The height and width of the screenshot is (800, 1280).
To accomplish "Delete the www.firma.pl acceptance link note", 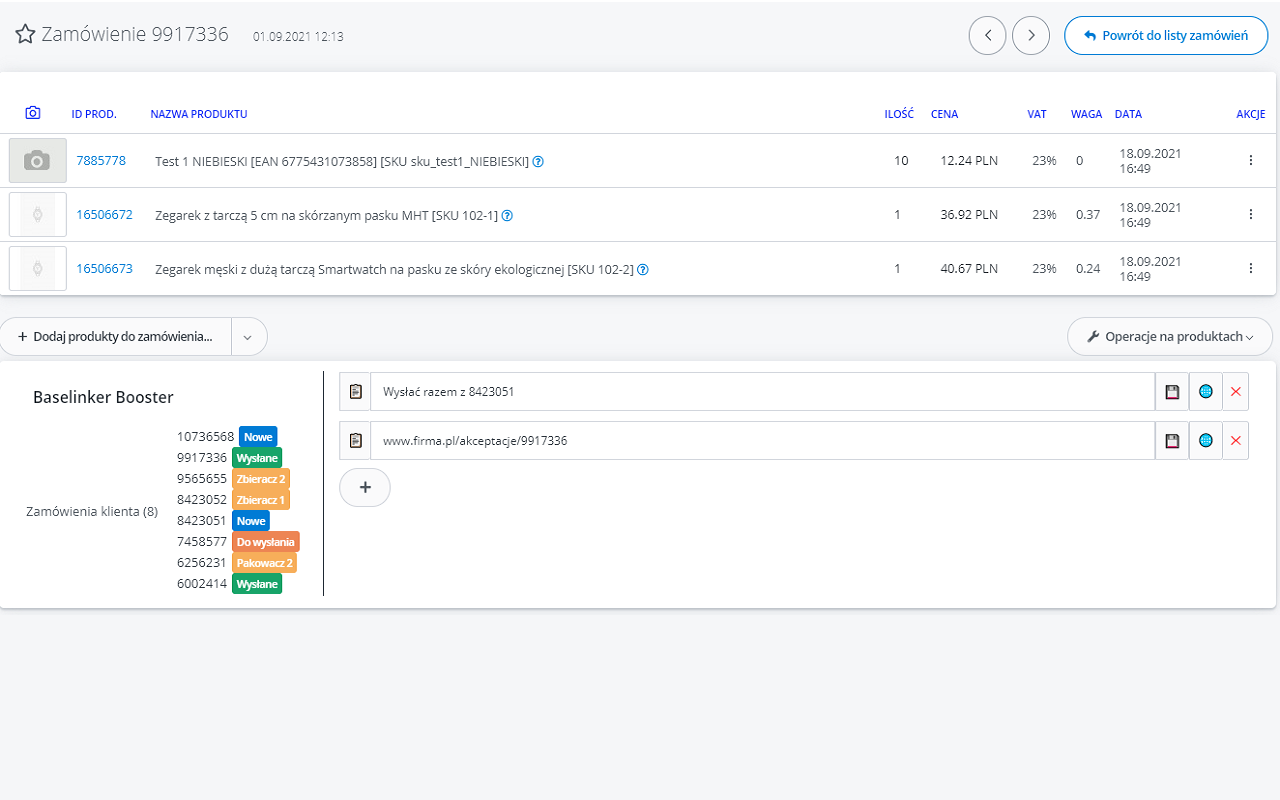I will coord(1235,440).
